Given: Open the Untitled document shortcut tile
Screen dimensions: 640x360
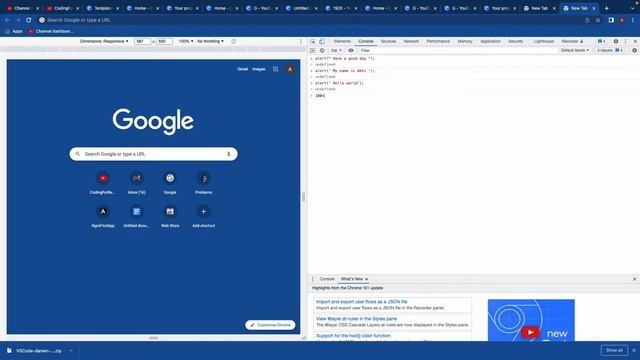Looking at the screenshot, I should coord(136,216).
